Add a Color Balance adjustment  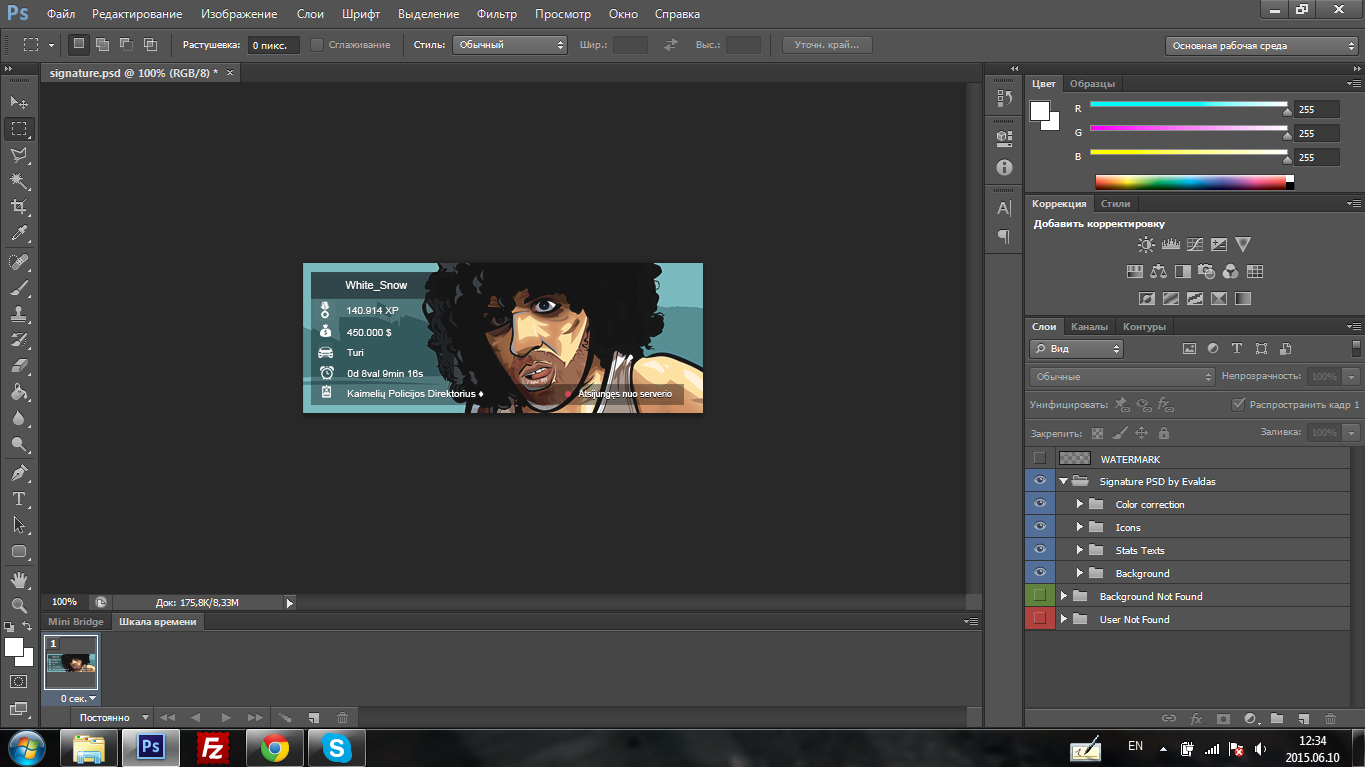point(1158,271)
